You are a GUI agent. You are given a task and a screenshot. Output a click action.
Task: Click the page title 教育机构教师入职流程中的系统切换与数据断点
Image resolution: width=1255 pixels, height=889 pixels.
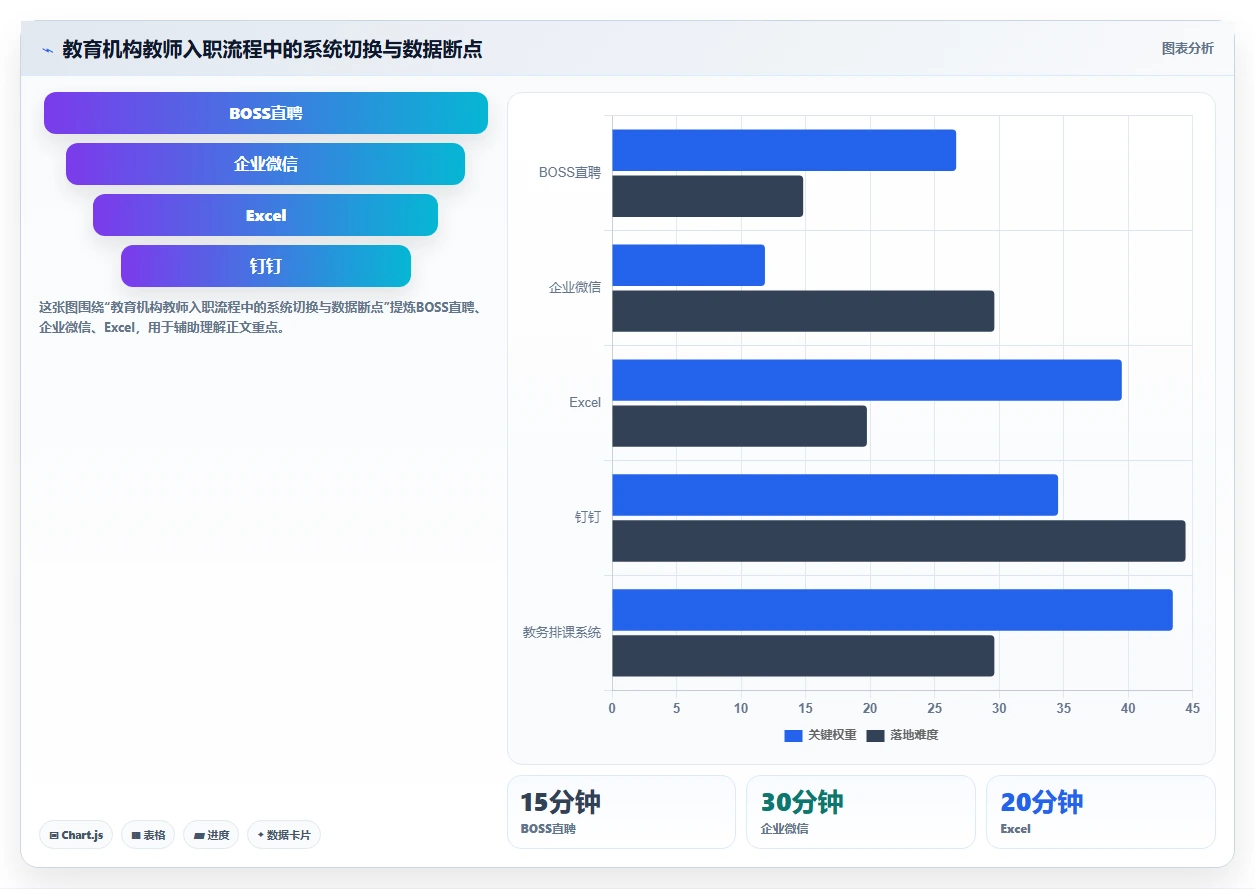click(272, 49)
